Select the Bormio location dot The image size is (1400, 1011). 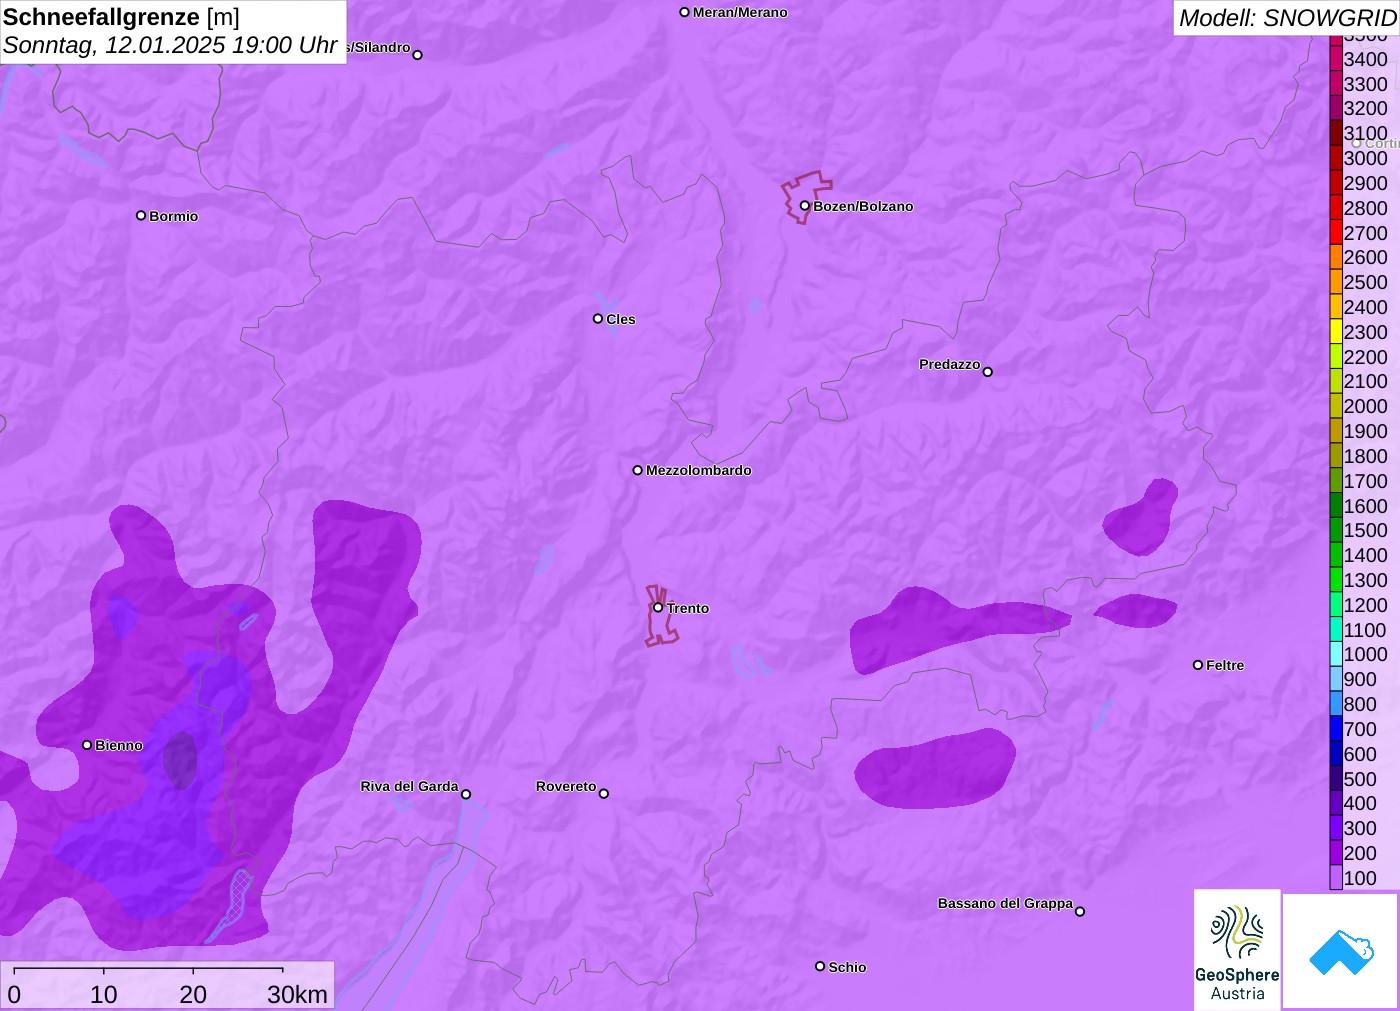[x=141, y=215]
